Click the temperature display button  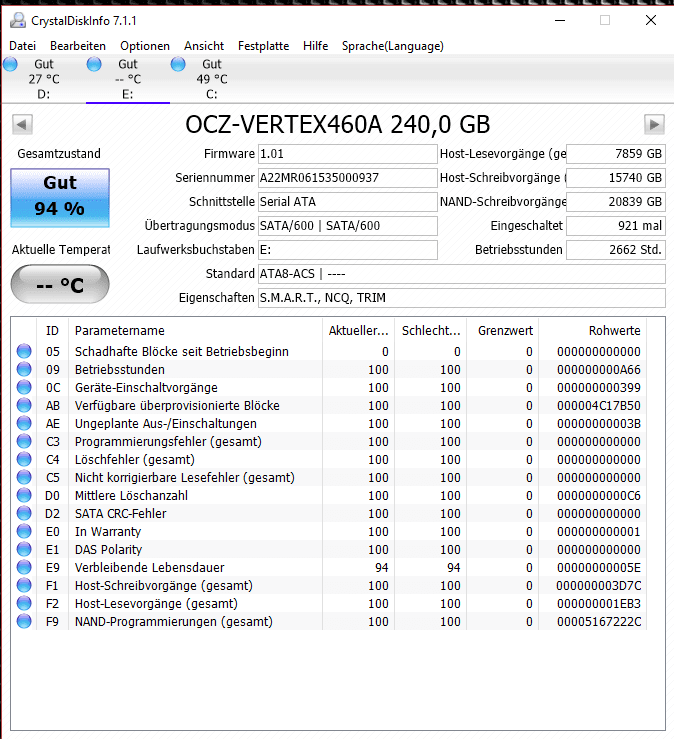[60, 284]
